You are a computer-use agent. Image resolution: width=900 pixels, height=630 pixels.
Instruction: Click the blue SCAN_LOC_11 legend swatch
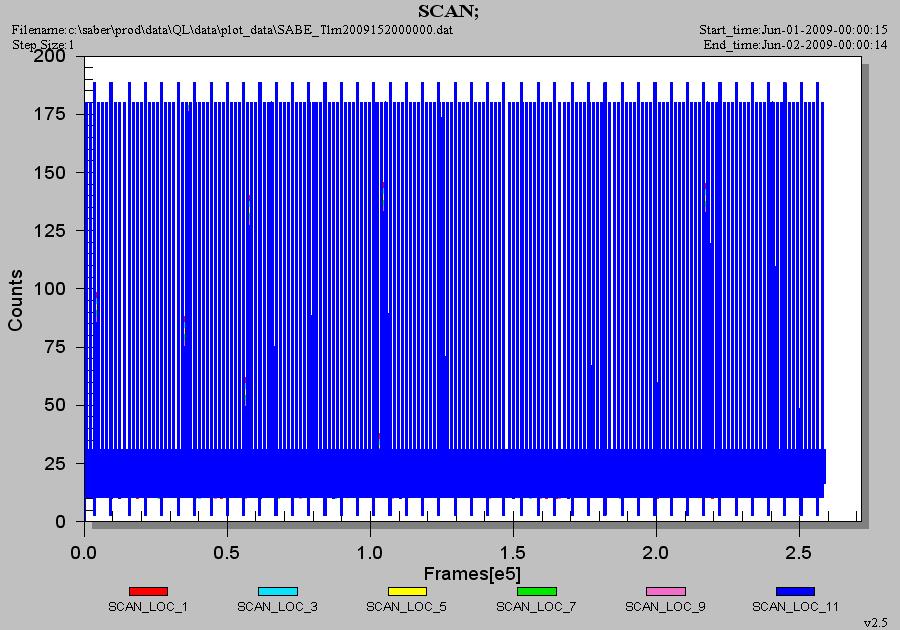(x=795, y=591)
